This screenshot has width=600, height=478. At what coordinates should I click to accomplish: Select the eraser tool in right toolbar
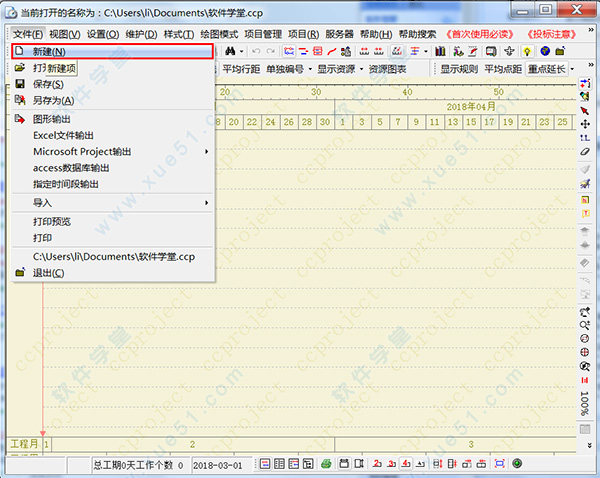pyautogui.click(x=584, y=151)
